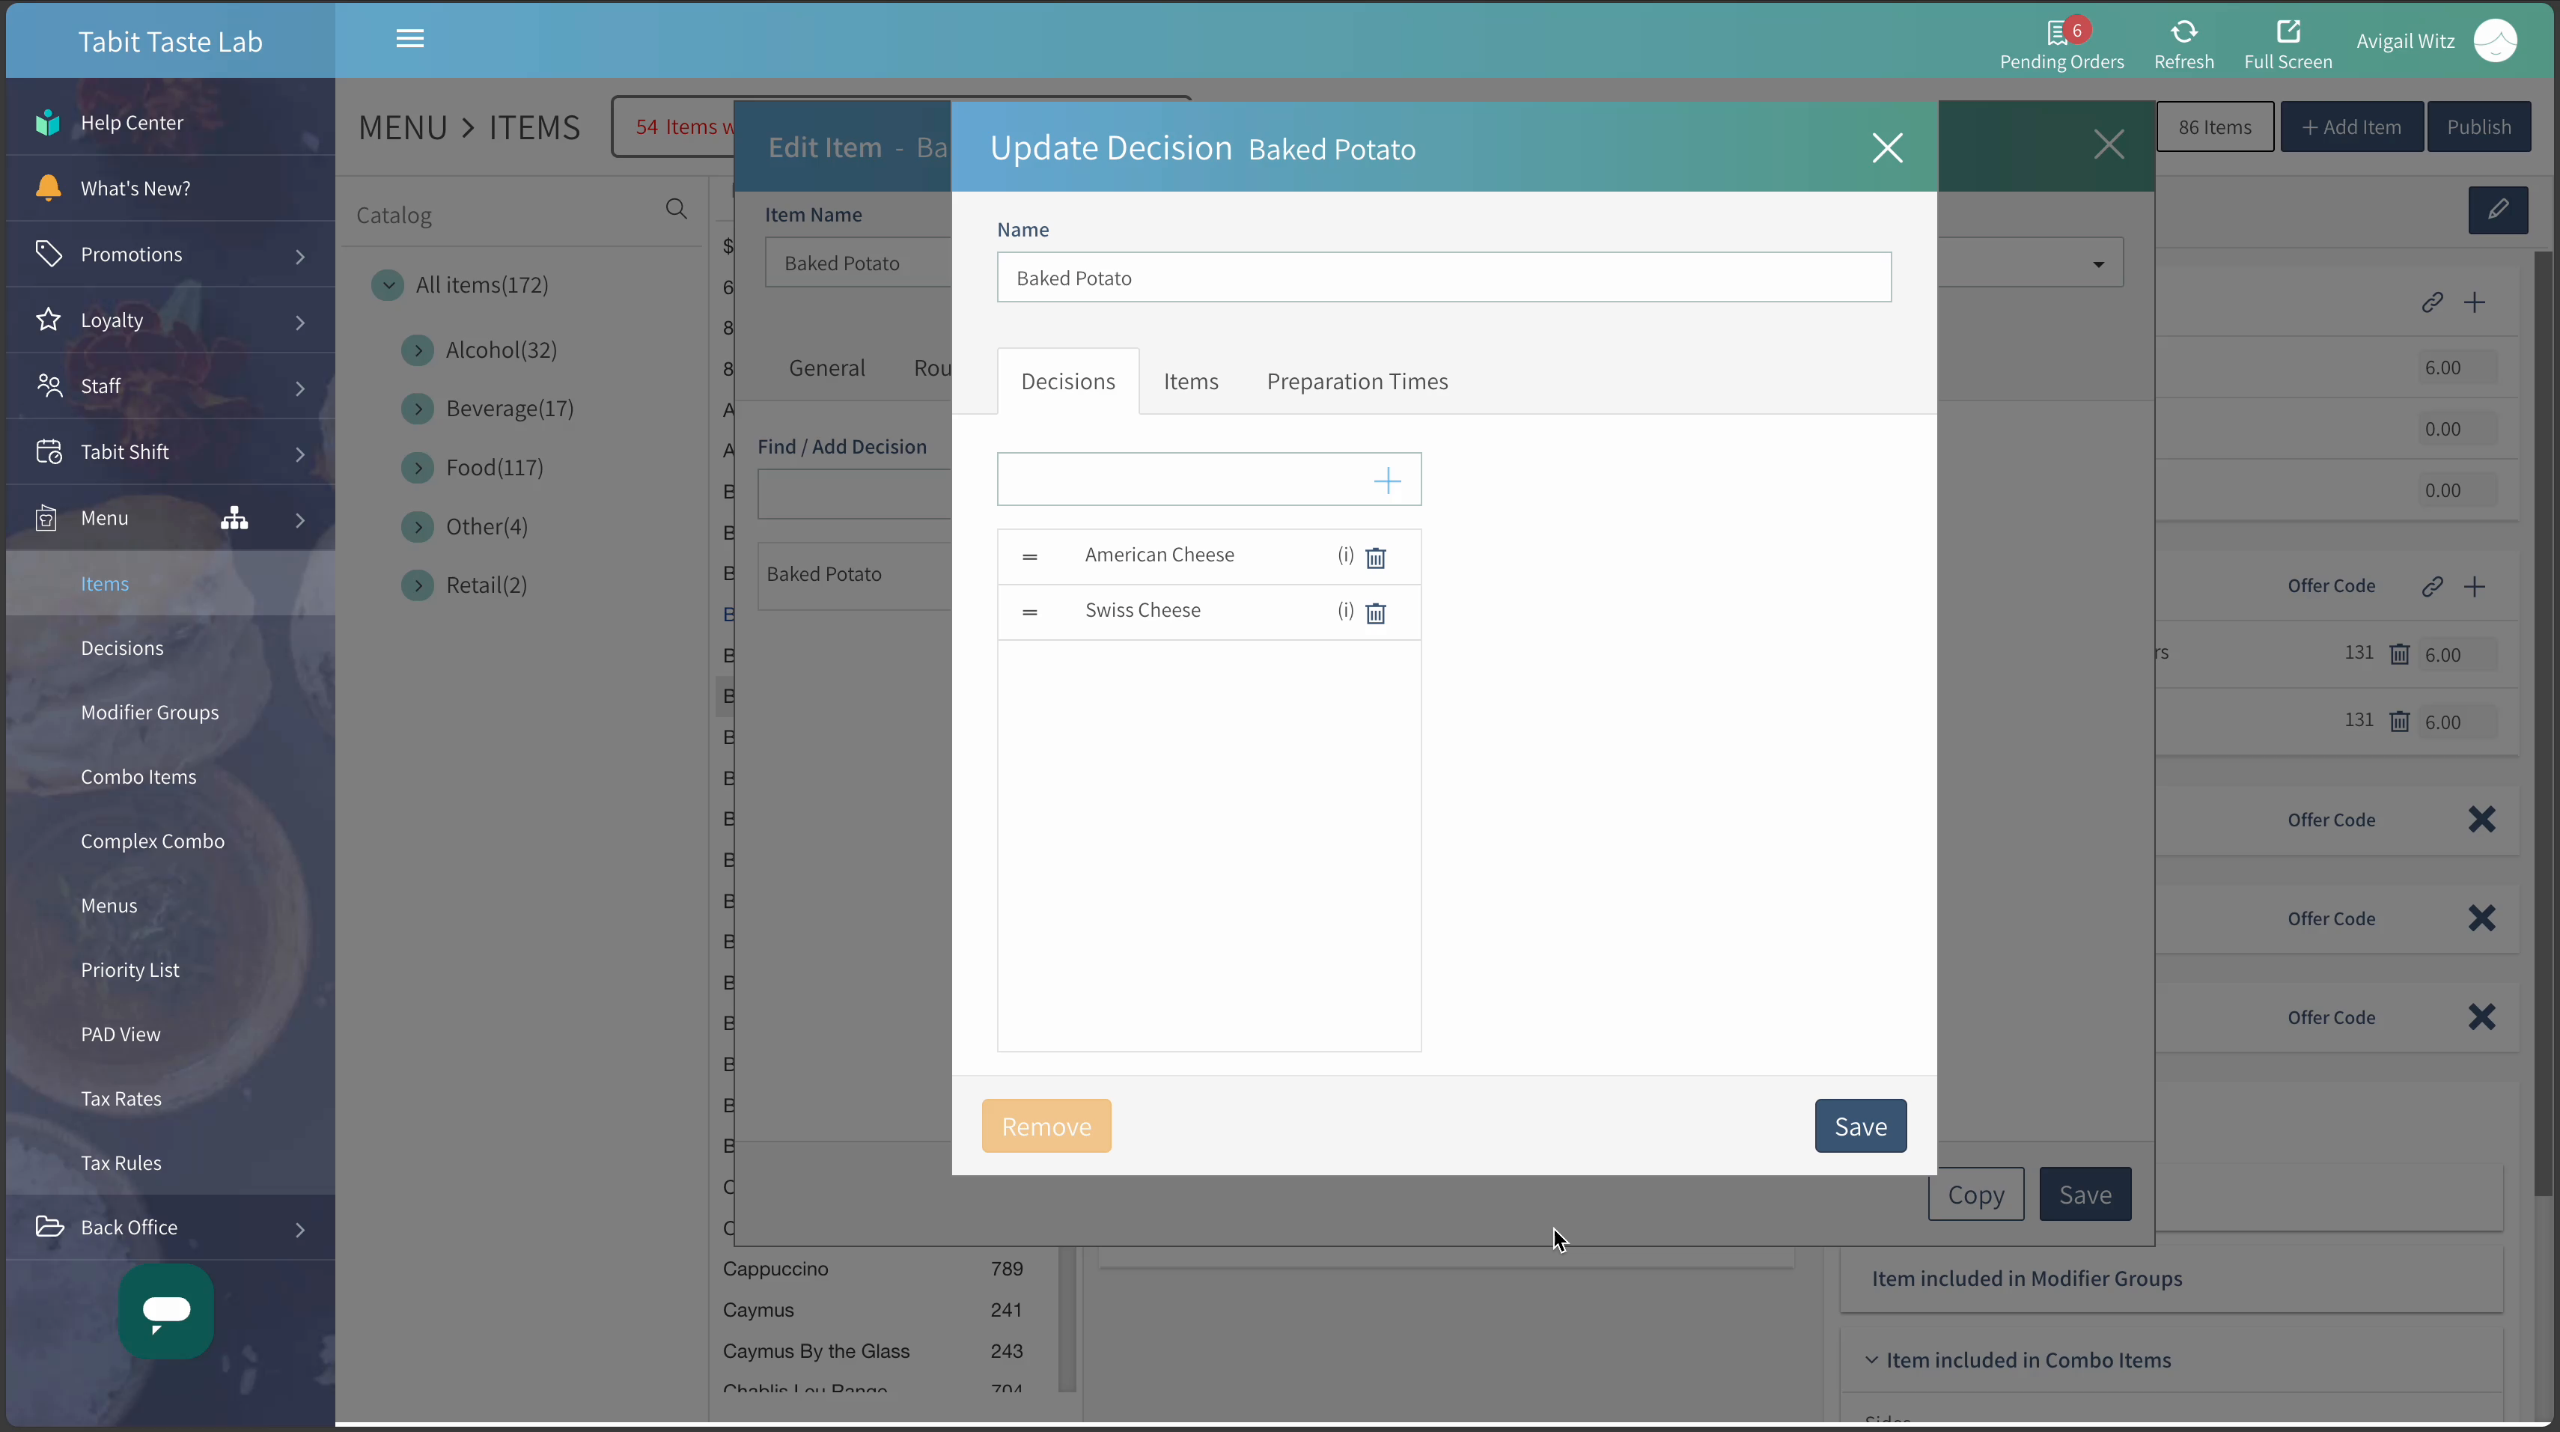Screen dimensions: 2560x1432
Task: Grab the Swiss Cheese reorder handle
Action: [x=1030, y=612]
